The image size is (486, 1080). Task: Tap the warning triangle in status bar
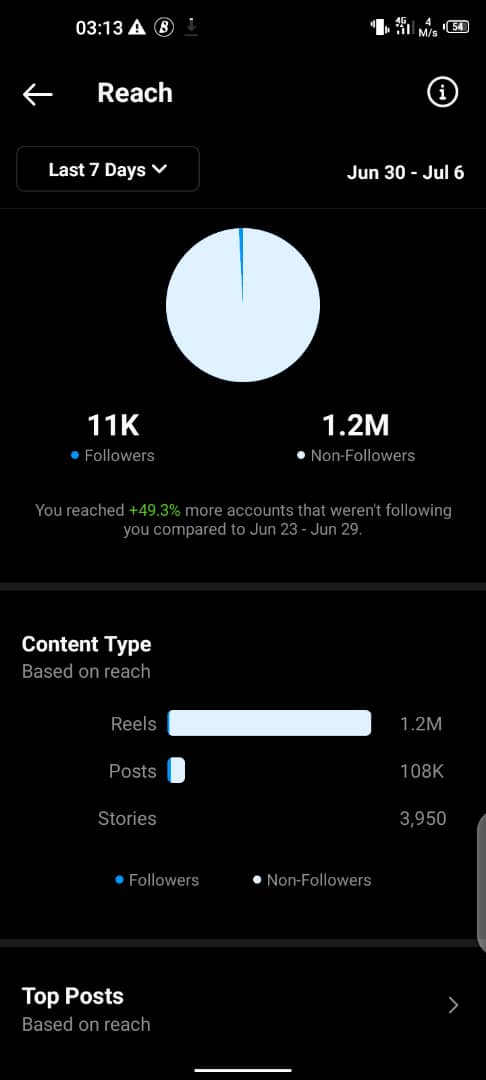point(136,28)
